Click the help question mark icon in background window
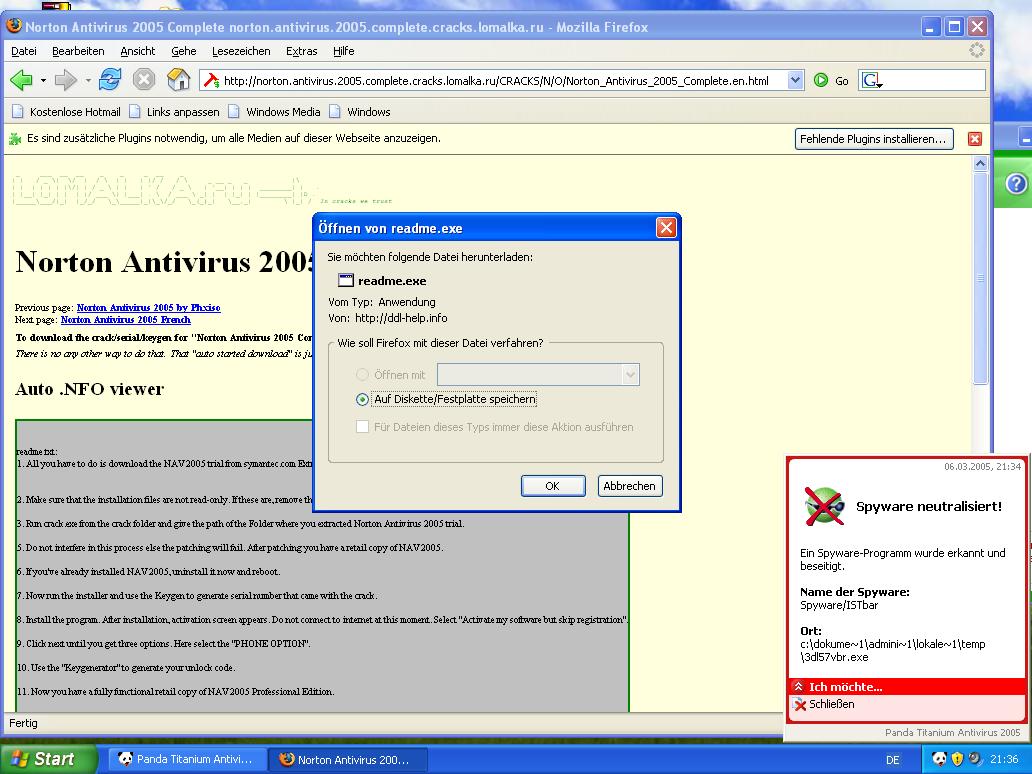The width and height of the screenshot is (1032, 774). pos(1017,184)
